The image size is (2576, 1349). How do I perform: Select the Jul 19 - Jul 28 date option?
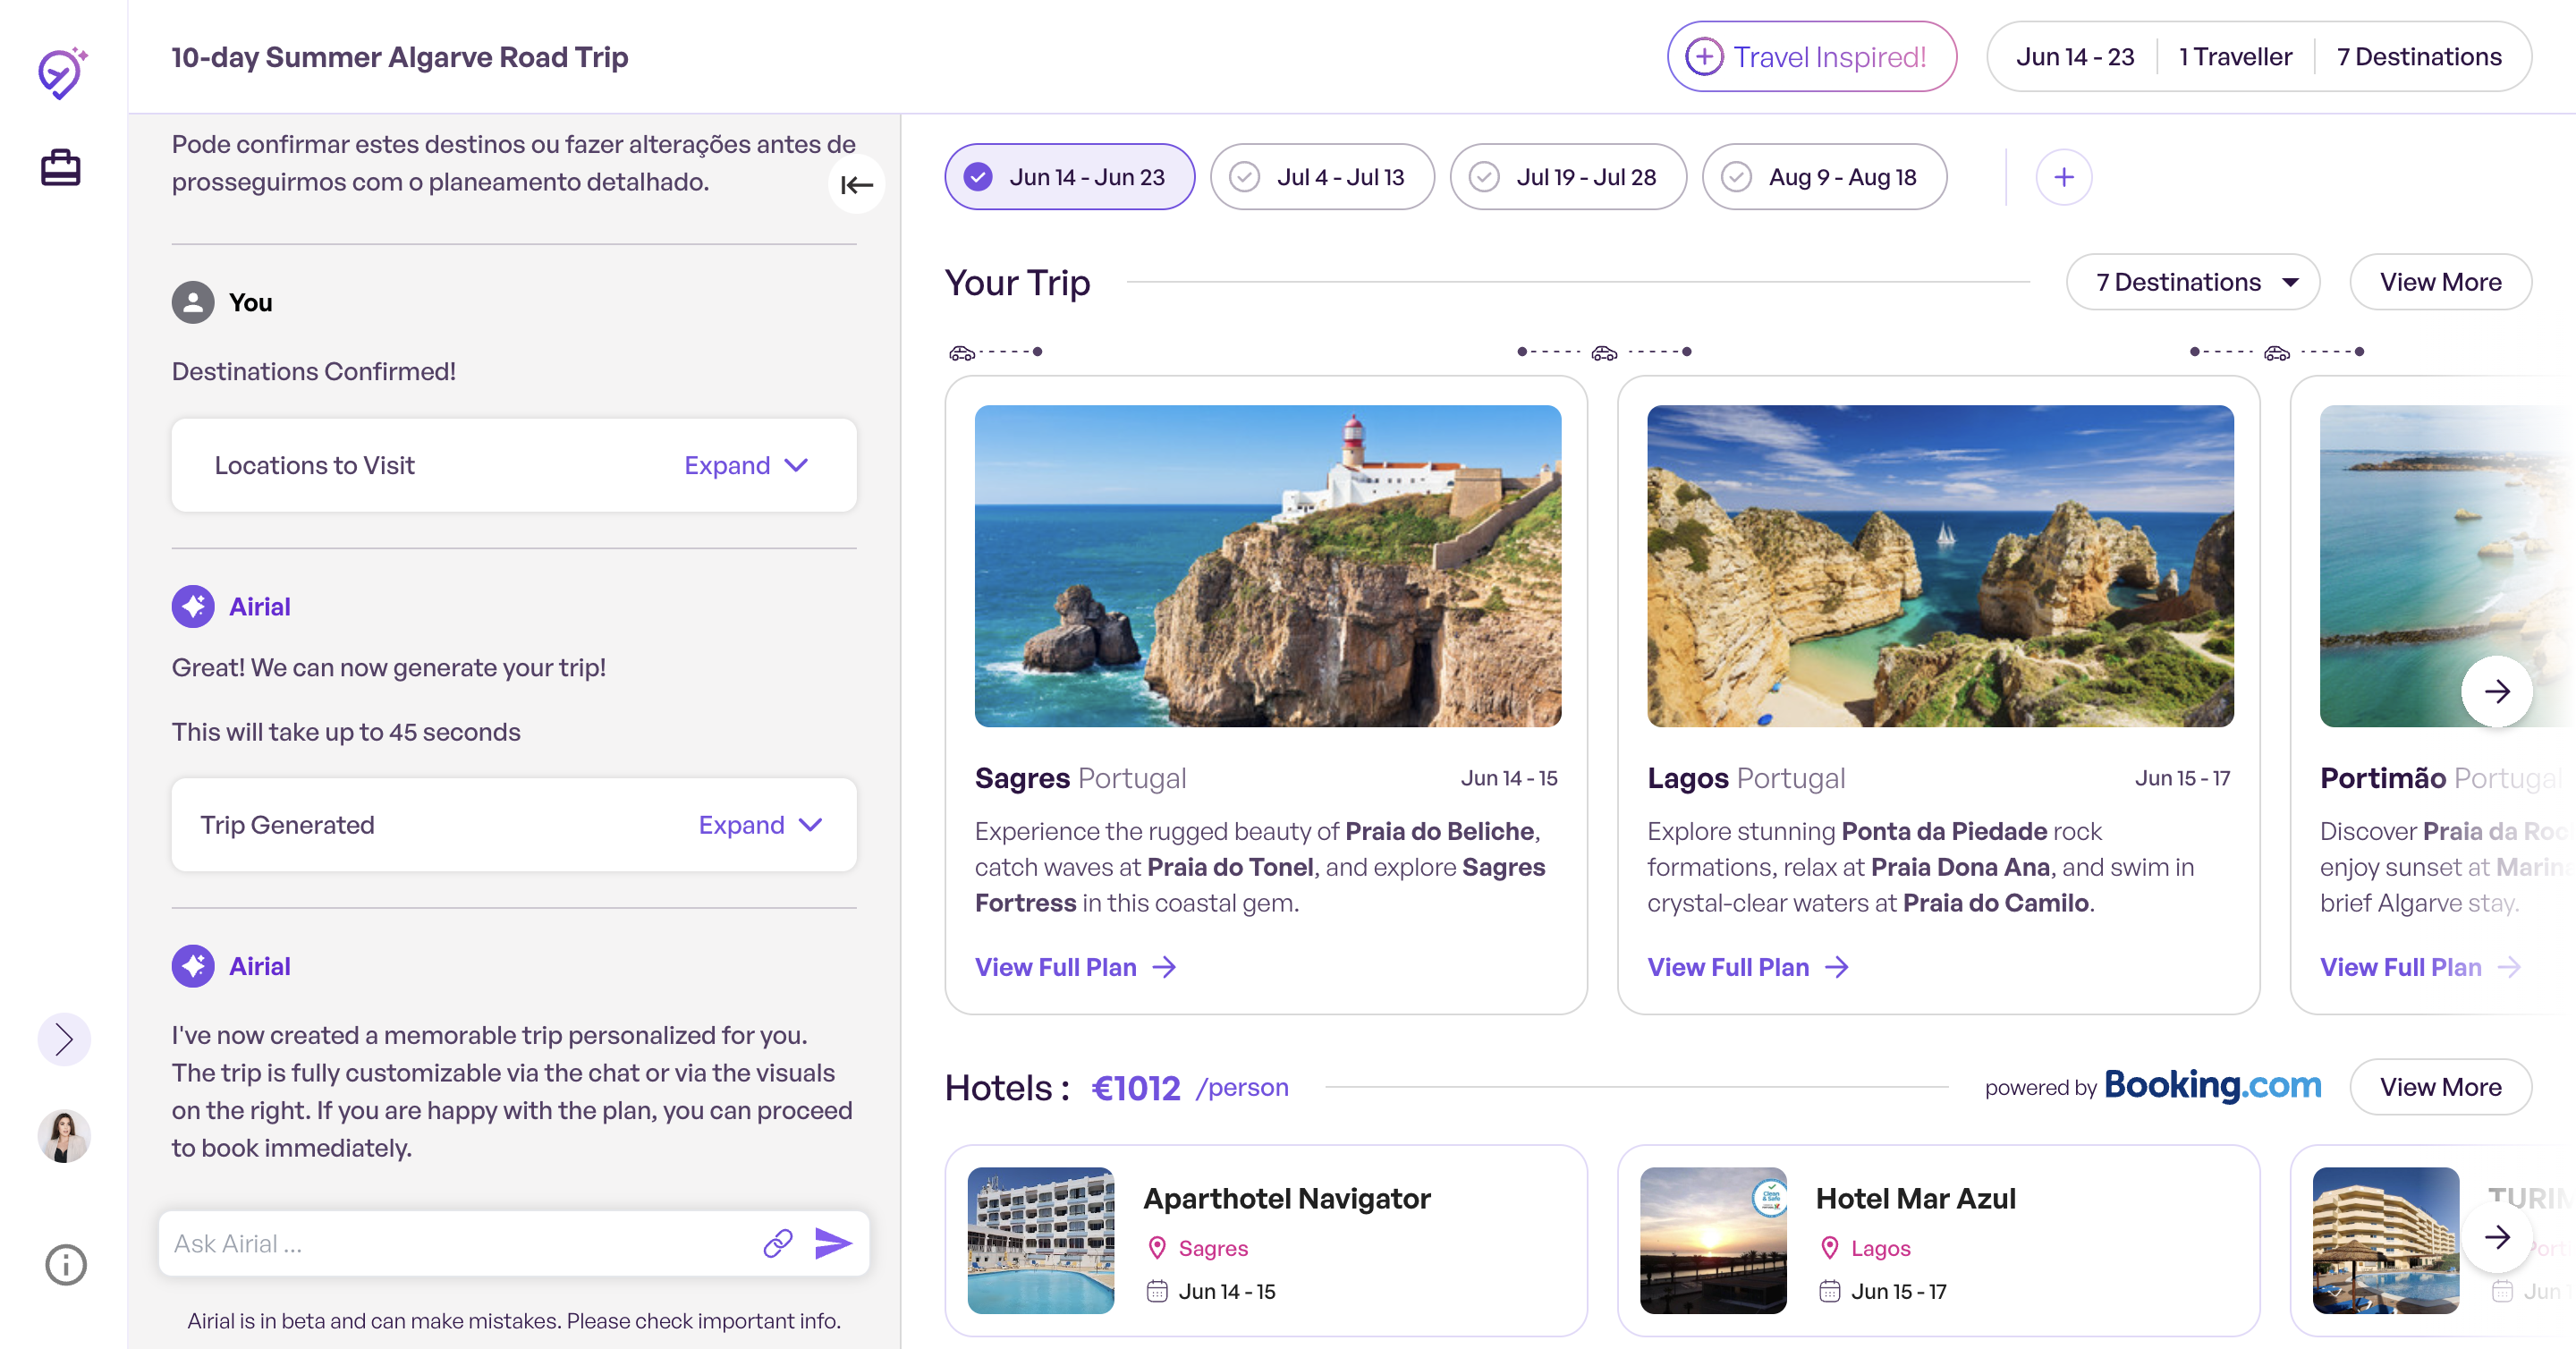click(1568, 177)
